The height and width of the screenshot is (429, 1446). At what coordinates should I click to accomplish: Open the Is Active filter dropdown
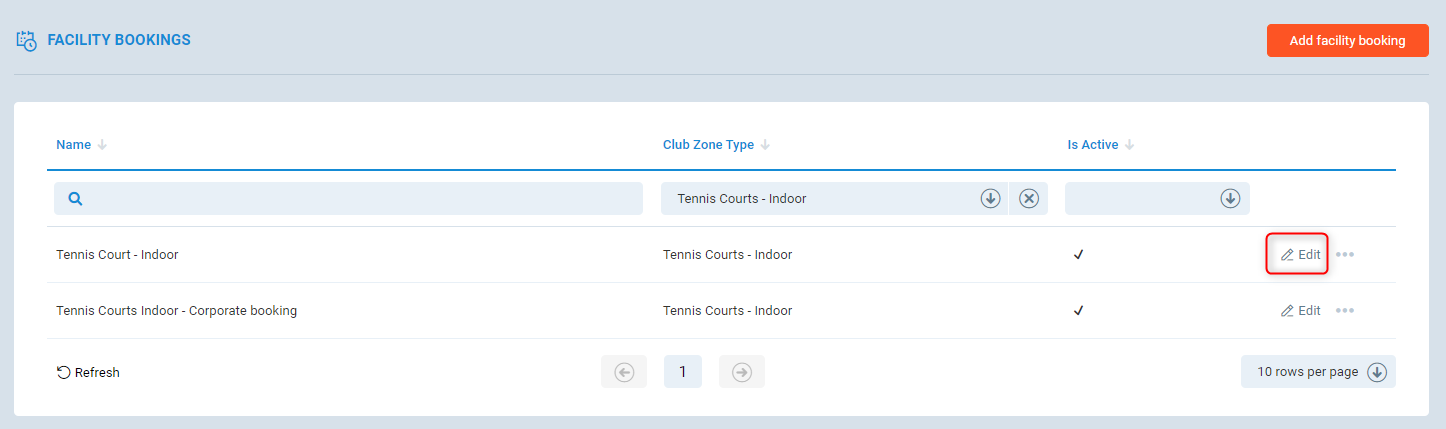click(x=1230, y=199)
